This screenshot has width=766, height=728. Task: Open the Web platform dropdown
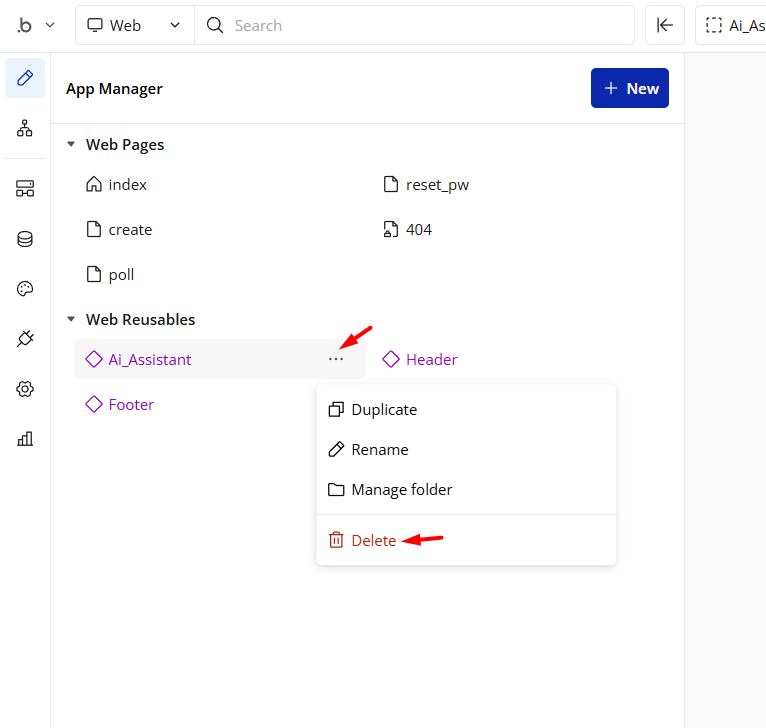pos(134,25)
